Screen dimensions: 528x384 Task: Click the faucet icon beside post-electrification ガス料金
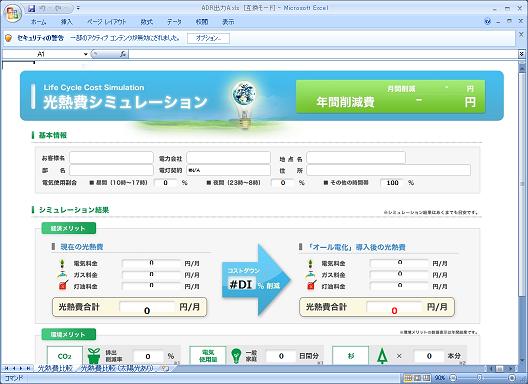[310, 275]
